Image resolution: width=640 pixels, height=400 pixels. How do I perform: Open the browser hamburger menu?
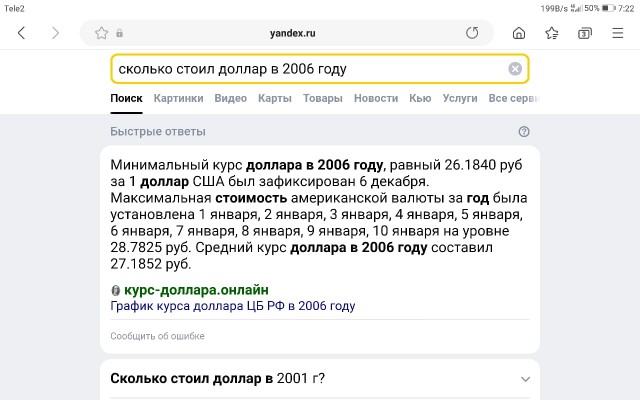[618, 33]
